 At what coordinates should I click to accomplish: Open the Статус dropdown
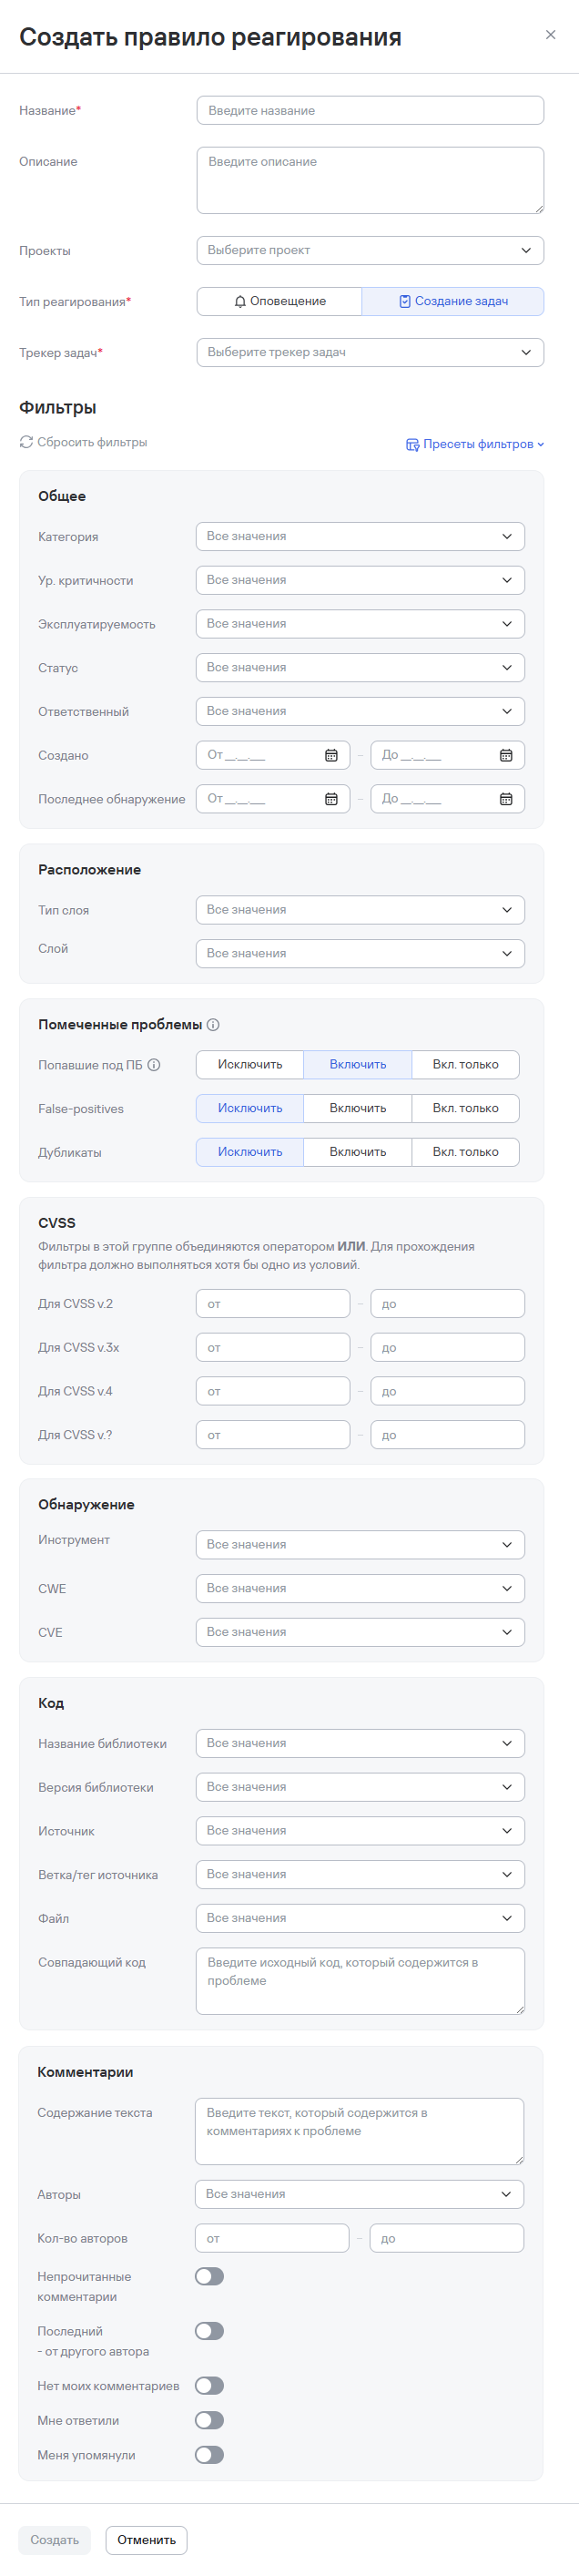[360, 667]
